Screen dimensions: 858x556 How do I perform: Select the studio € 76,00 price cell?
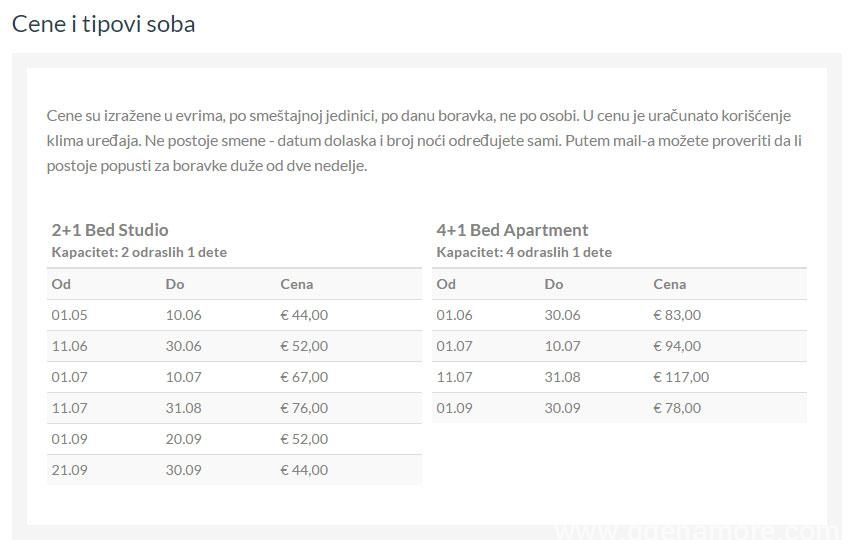304,408
